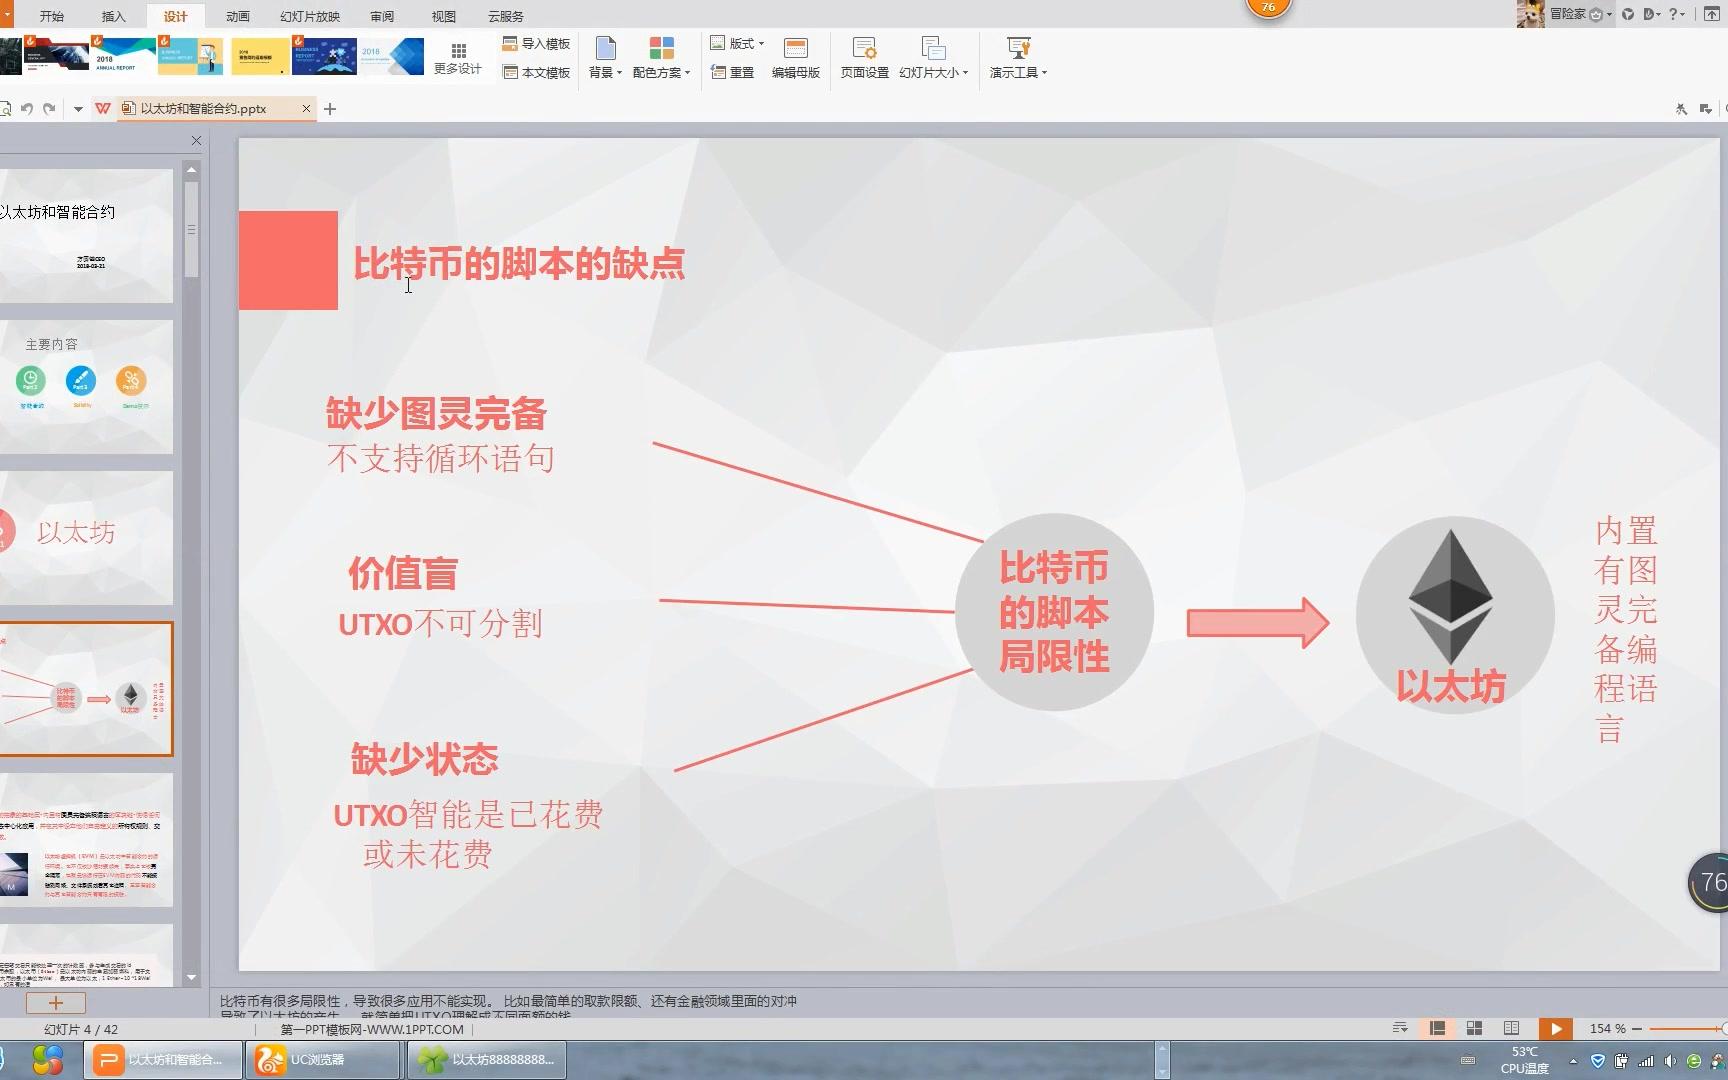Viewport: 1728px width, 1080px height.
Task: Select the currently highlighted fourth slide thumbnail
Action: click(x=86, y=689)
